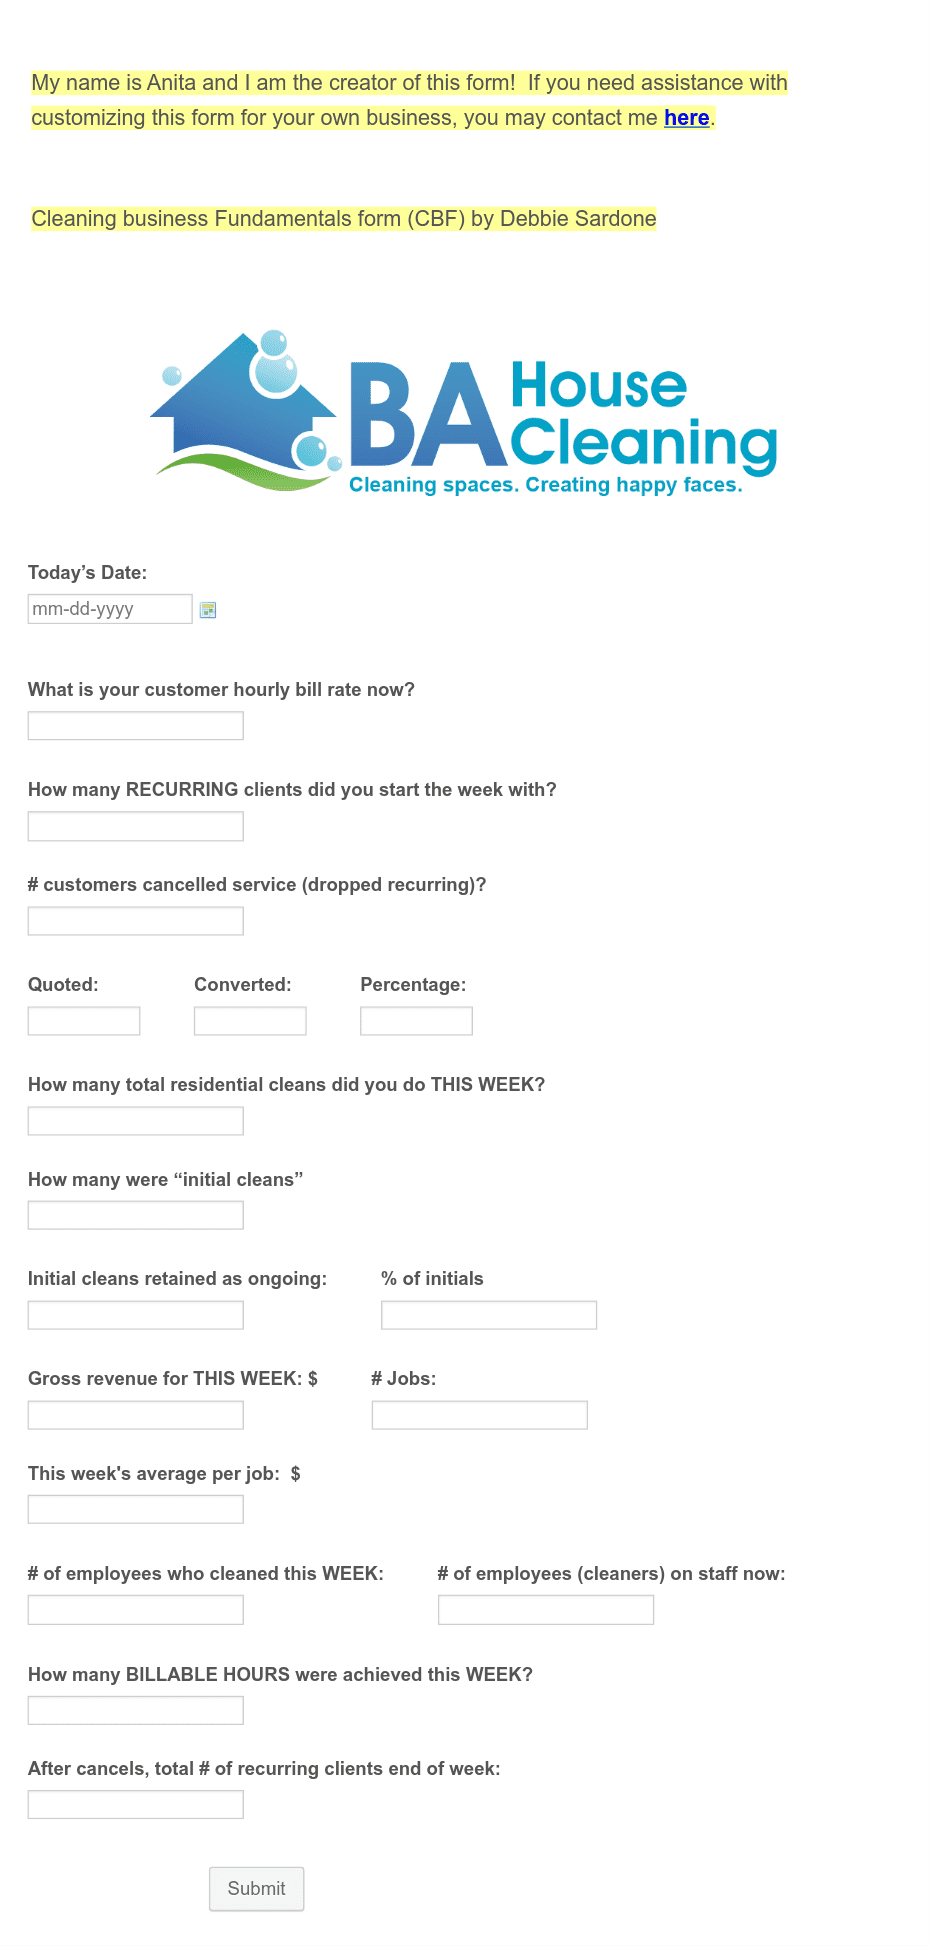This screenshot has width=930, height=1946.
Task: Select the # Jobs input field
Action: 480,1415
